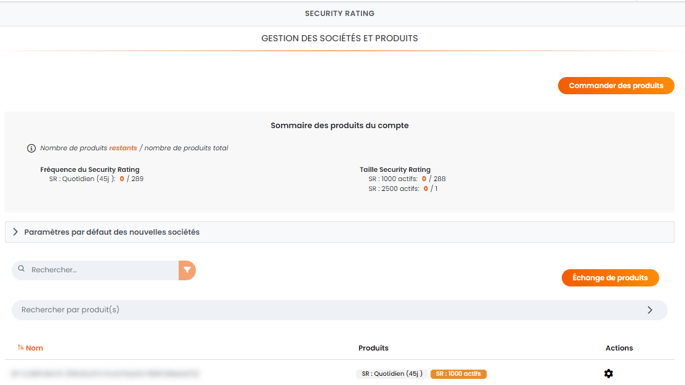Image resolution: width=685 pixels, height=385 pixels.
Task: Click the Commander des produits button
Action: 616,86
